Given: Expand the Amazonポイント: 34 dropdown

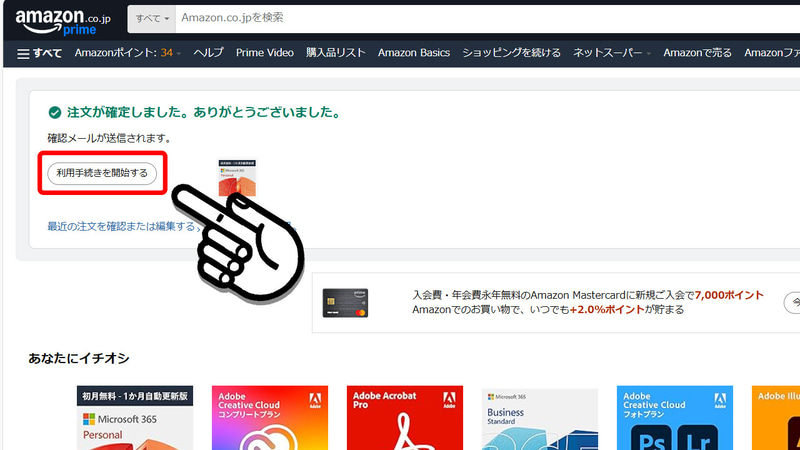Looking at the screenshot, I should pyautogui.click(x=128, y=53).
